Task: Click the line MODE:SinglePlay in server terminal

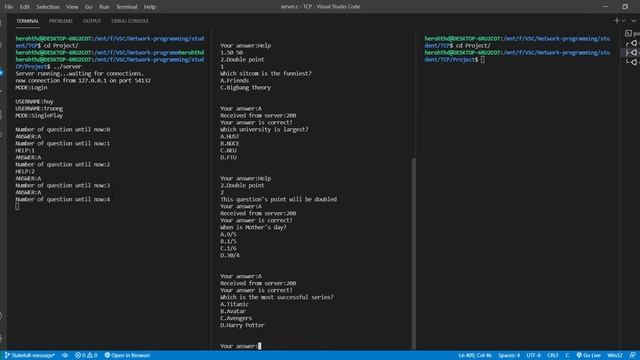Action: pos(39,116)
